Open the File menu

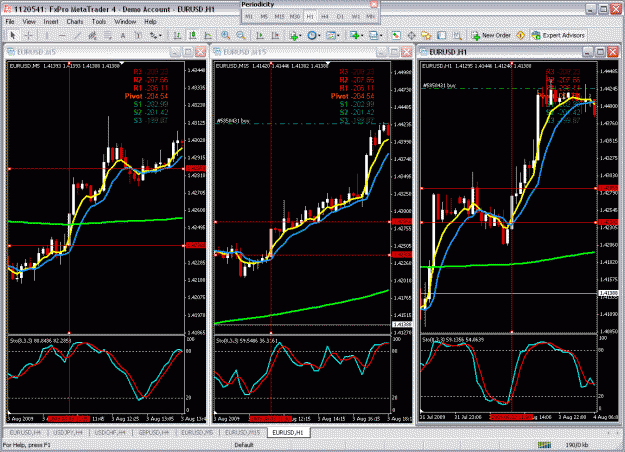10,22
